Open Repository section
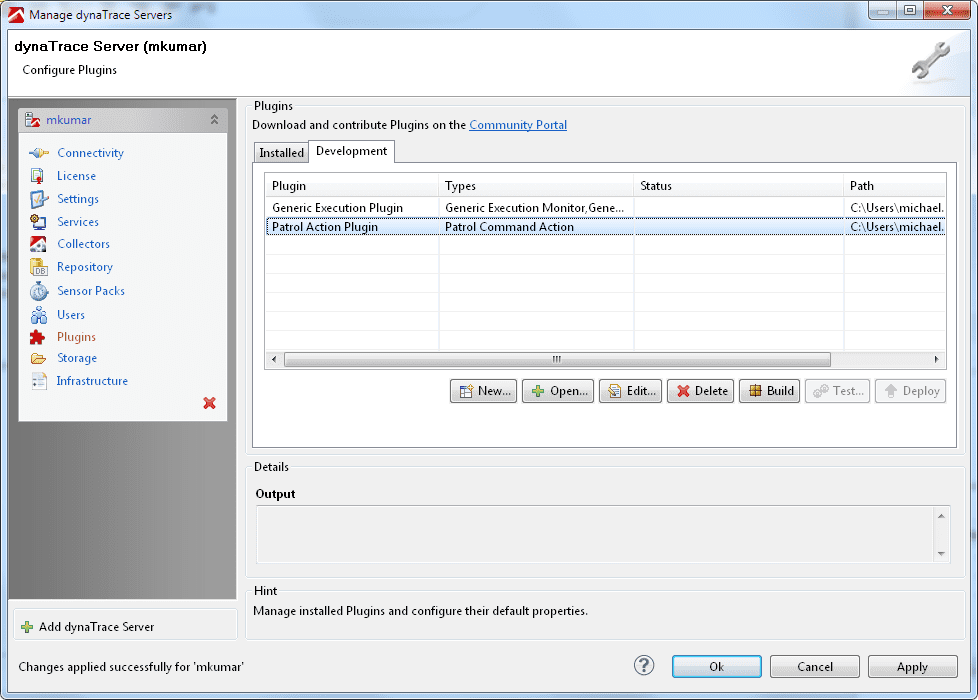 [85, 267]
